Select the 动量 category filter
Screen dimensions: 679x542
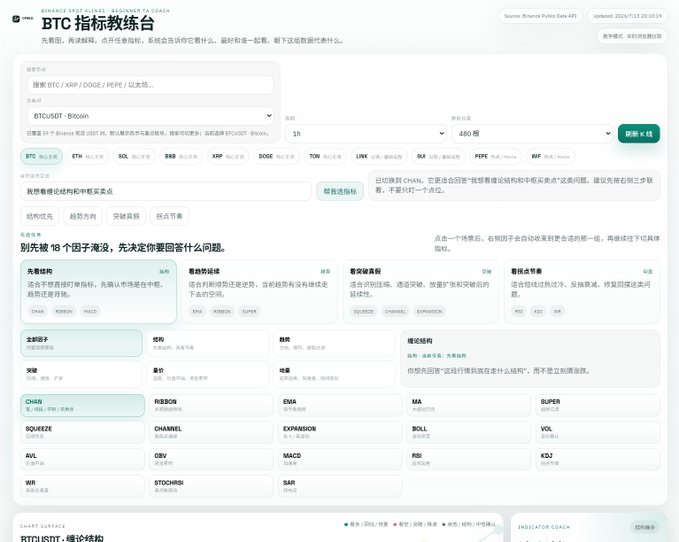(x=334, y=374)
